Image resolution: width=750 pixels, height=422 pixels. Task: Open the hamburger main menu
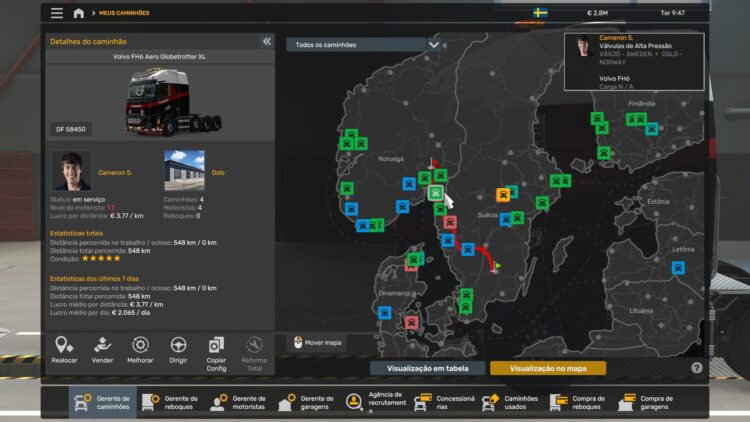[x=57, y=13]
